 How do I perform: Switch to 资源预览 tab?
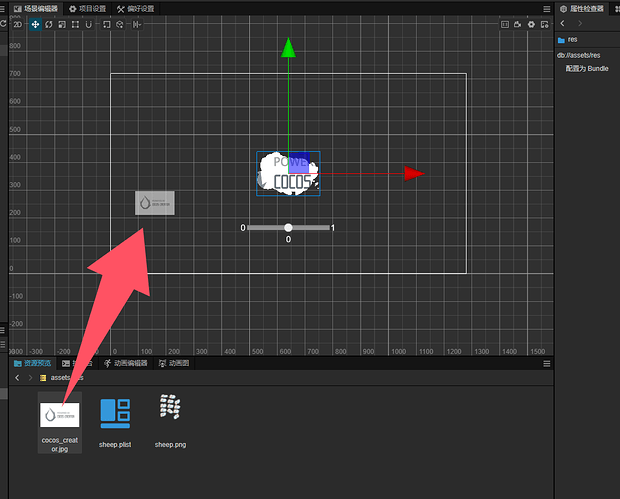32,363
